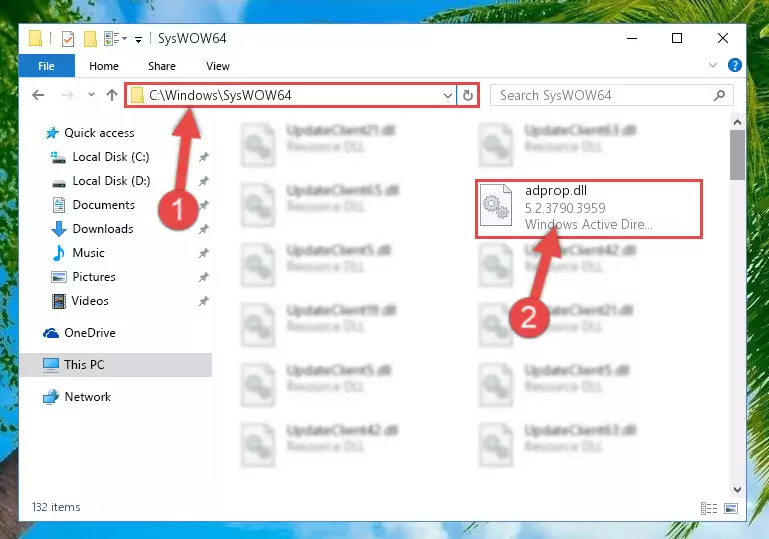Go up one folder level

pos(112,95)
